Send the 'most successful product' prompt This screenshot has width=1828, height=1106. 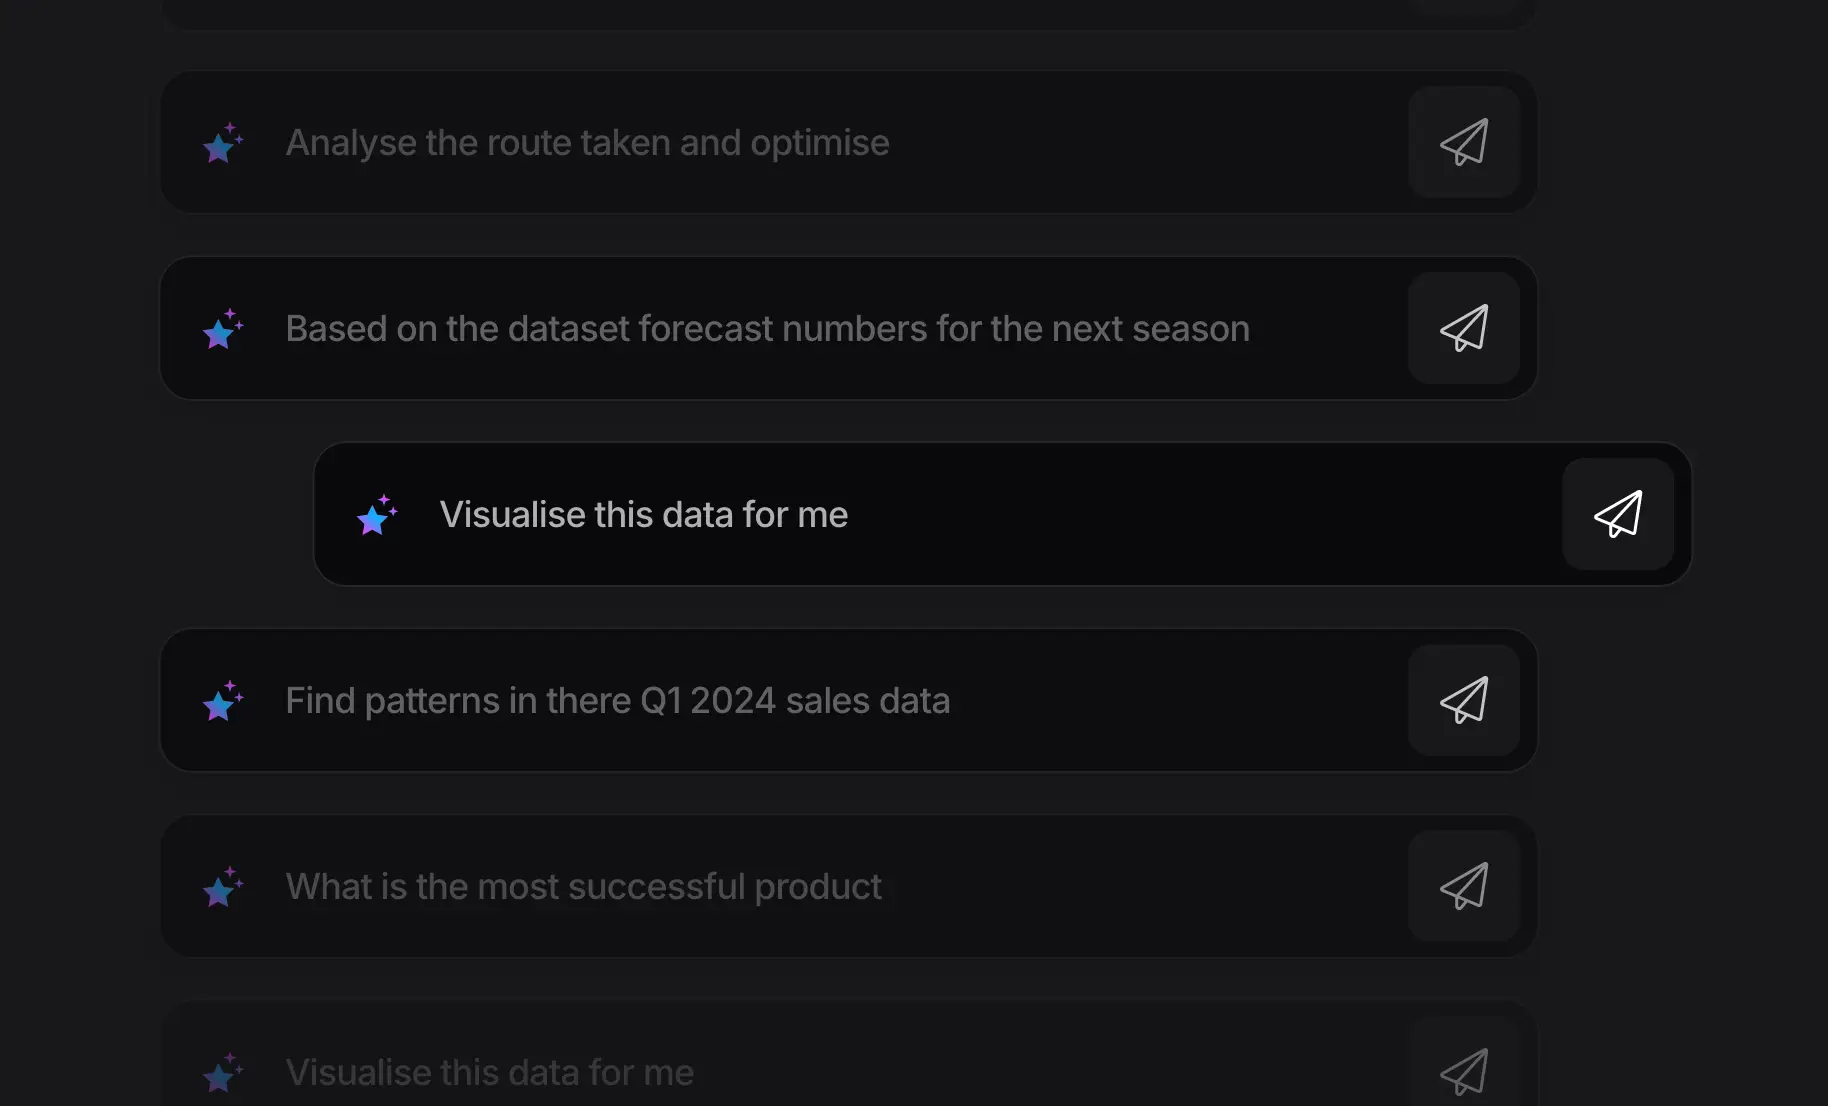point(1464,886)
